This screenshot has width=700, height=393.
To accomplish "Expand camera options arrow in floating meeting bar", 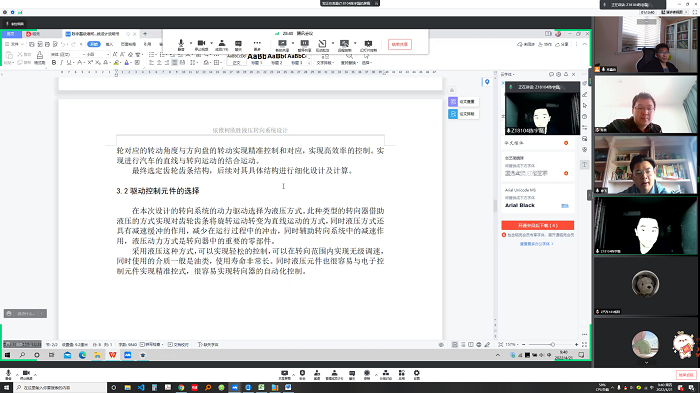I will [x=211, y=43].
